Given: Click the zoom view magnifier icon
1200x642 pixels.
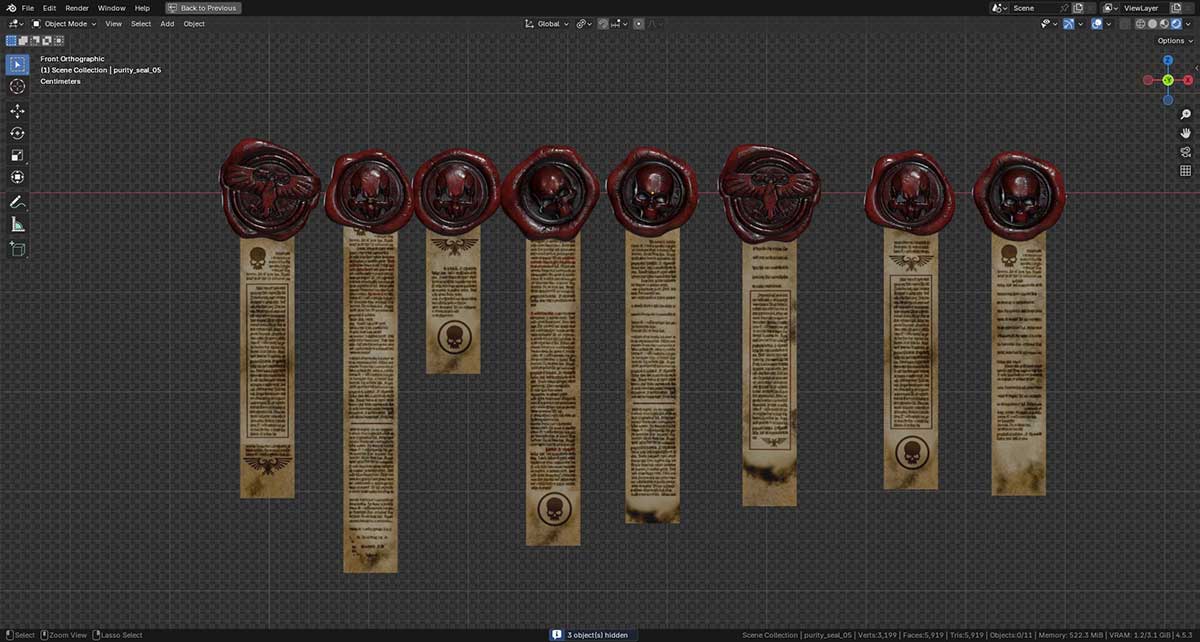Looking at the screenshot, I should [x=1186, y=115].
